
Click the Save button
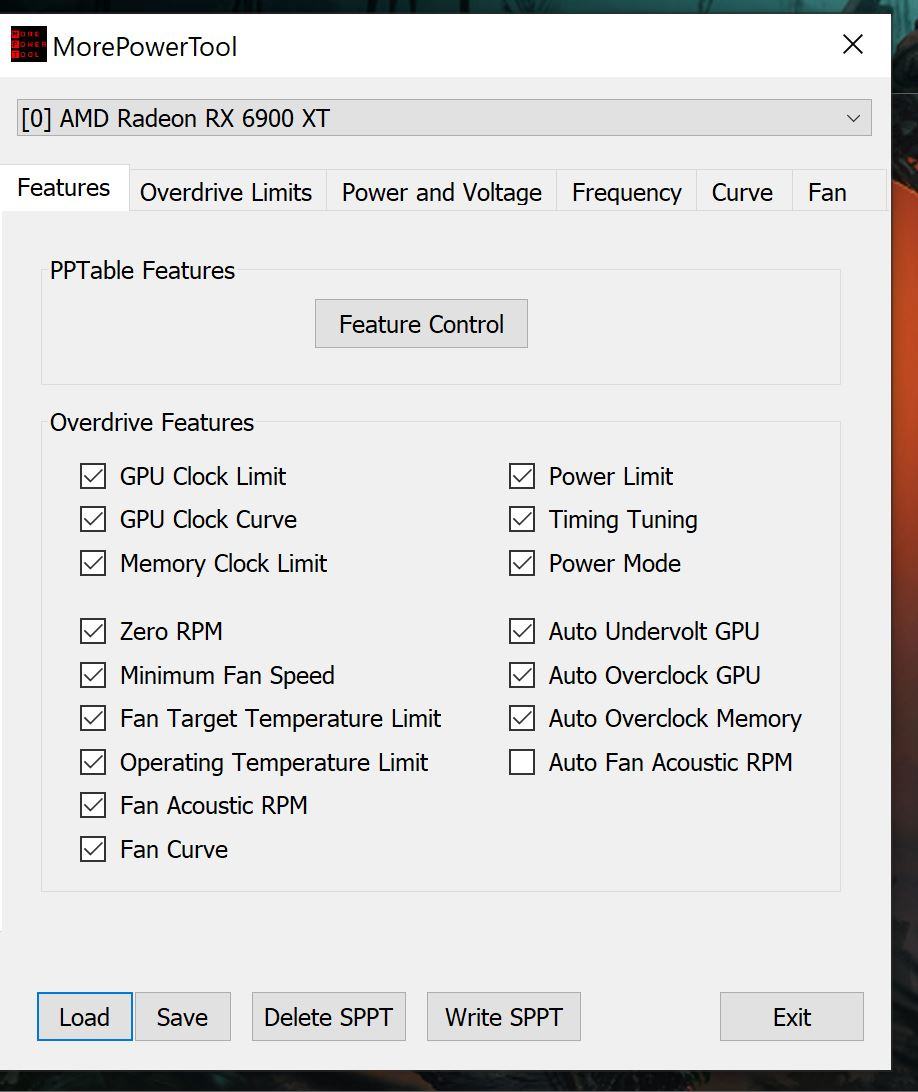coord(182,1017)
